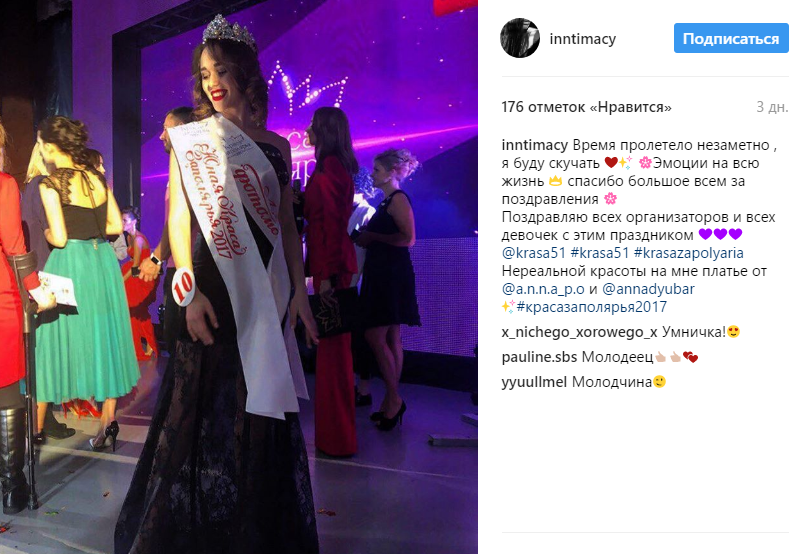Click the Подписаться follow button
The height and width of the screenshot is (554, 807).
click(x=731, y=38)
